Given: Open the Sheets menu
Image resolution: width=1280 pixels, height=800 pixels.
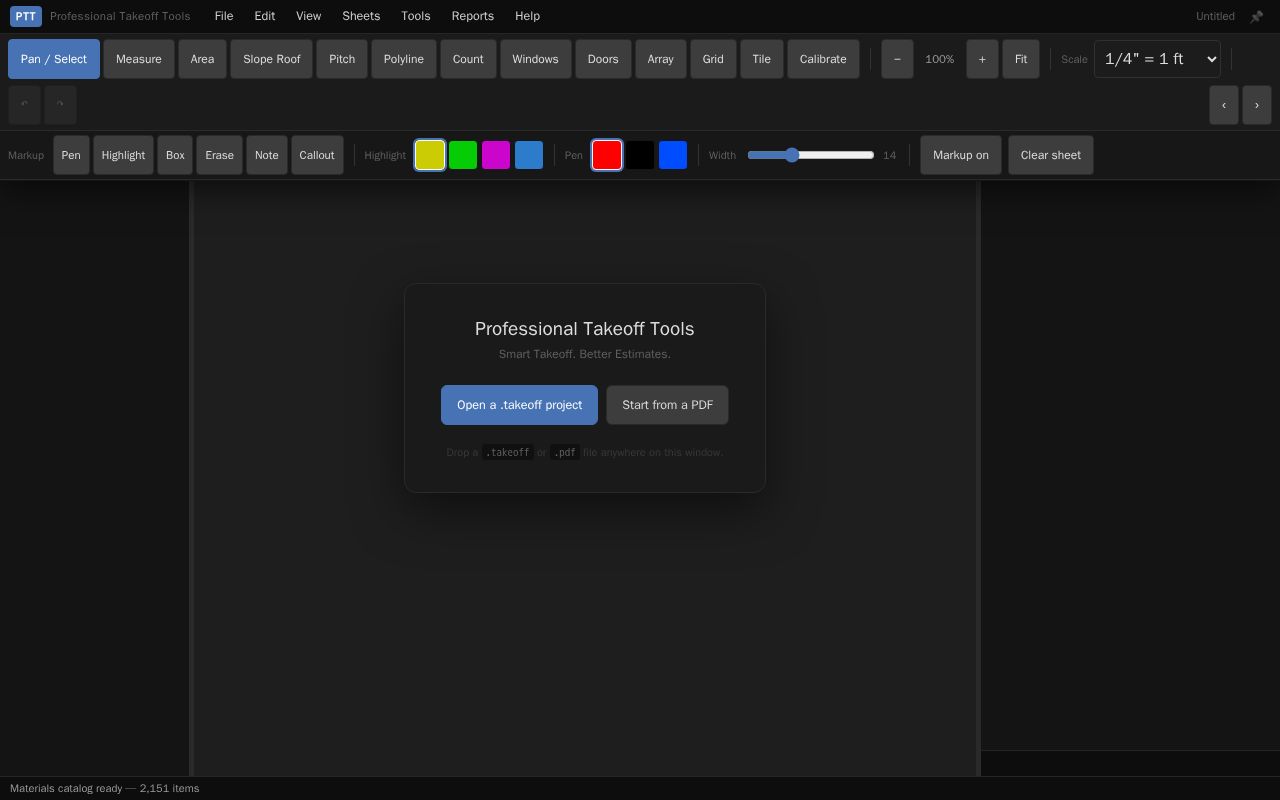Looking at the screenshot, I should click(x=361, y=16).
